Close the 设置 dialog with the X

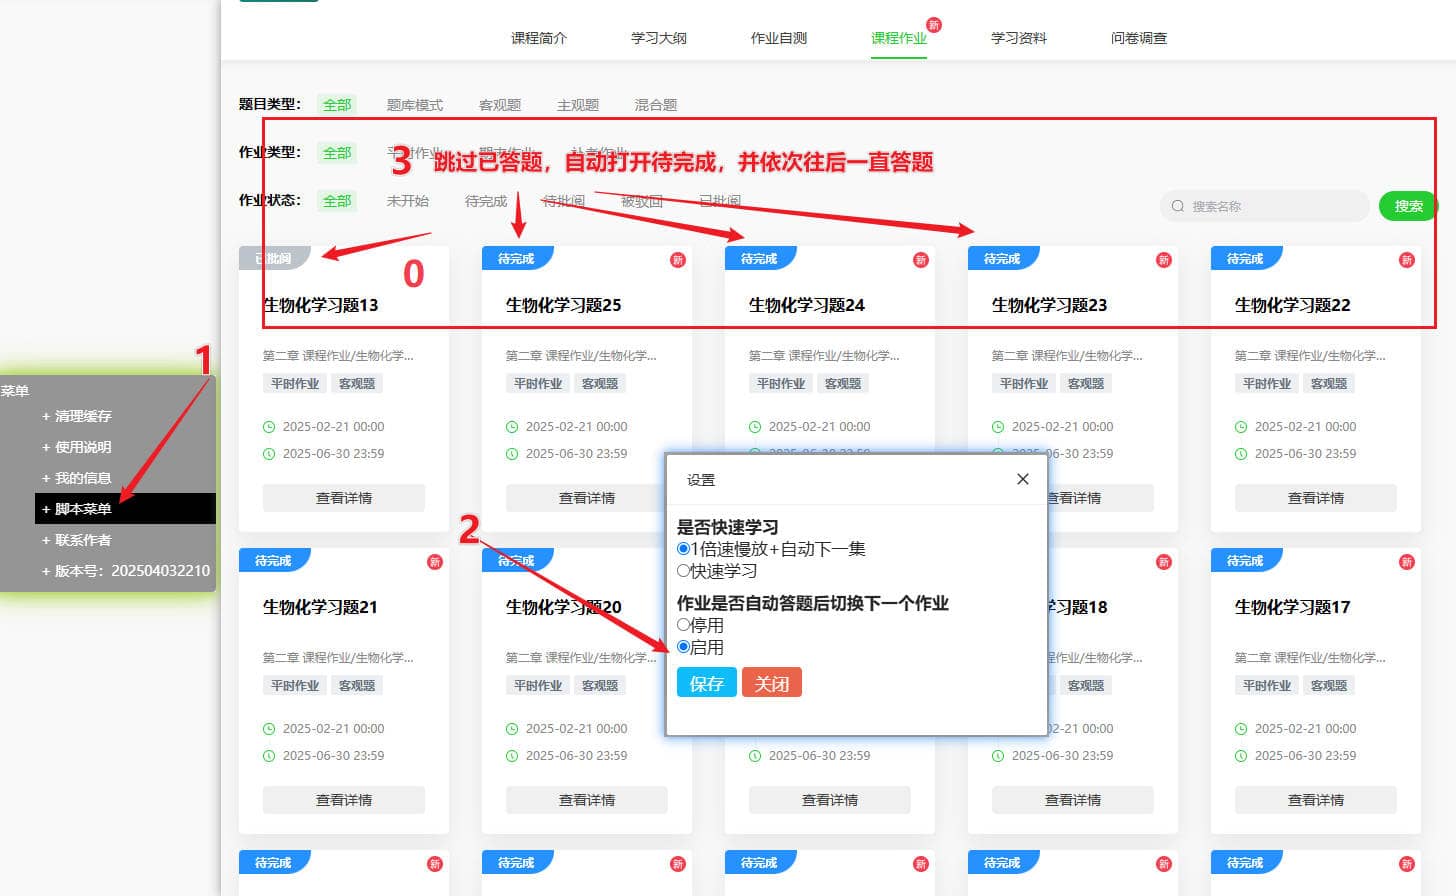[x=1022, y=479]
